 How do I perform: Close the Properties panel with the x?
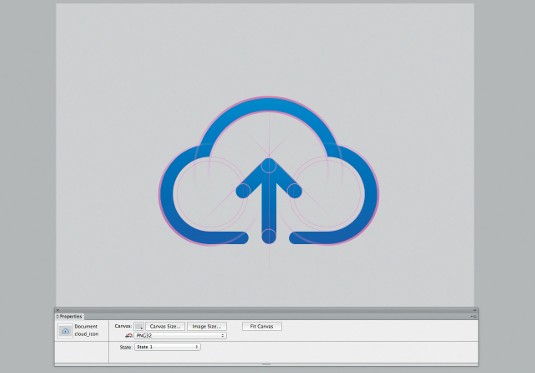pos(57,310)
